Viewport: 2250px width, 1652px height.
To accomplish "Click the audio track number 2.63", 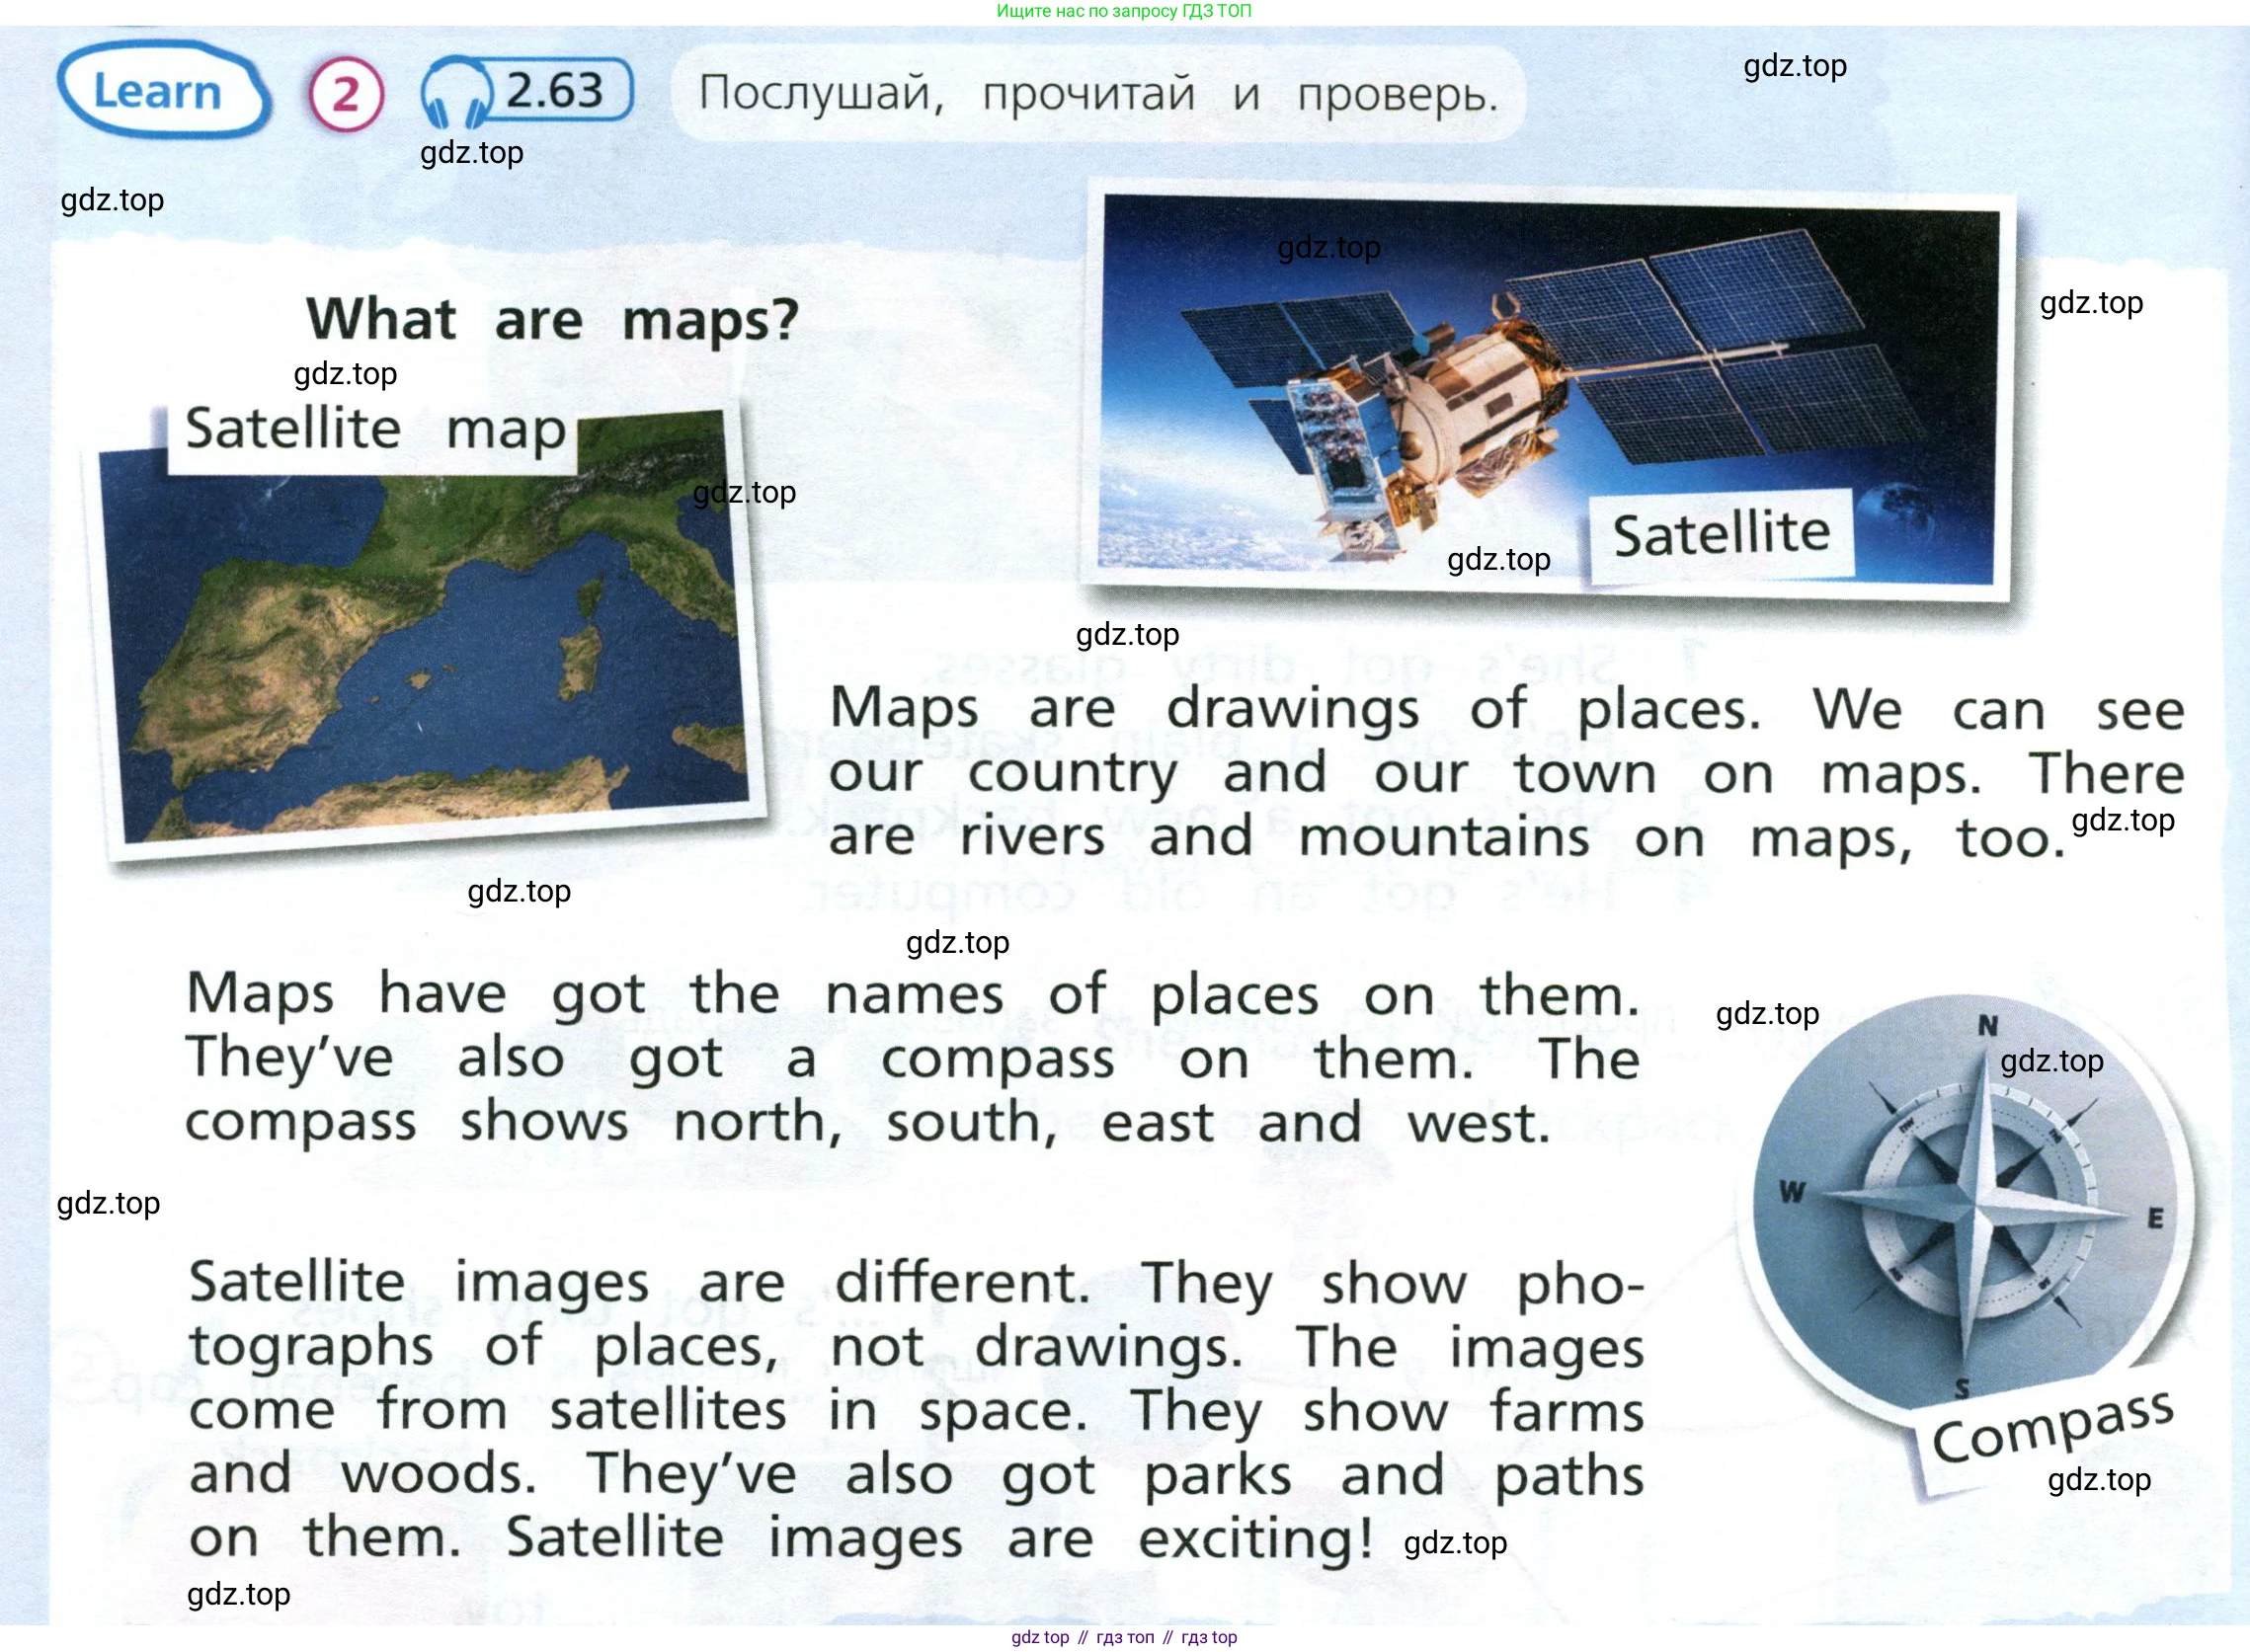I will pos(555,91).
